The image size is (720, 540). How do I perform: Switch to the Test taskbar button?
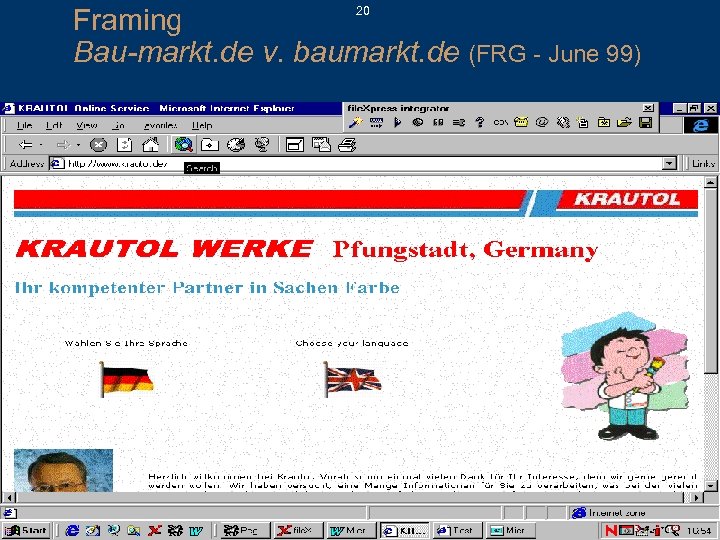tap(456, 530)
